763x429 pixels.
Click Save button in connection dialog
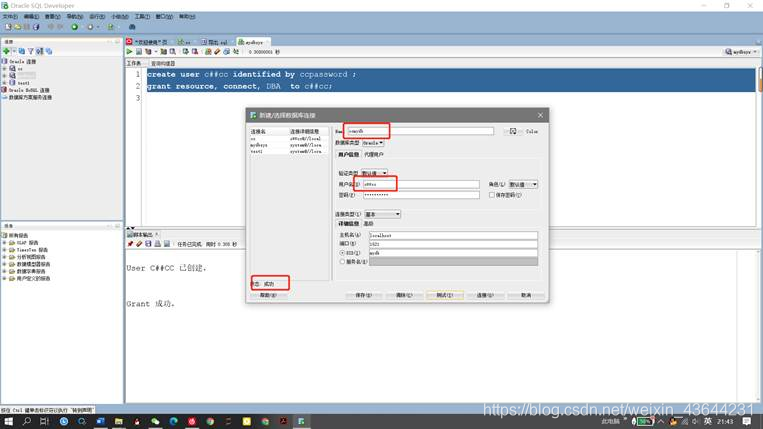[363, 295]
